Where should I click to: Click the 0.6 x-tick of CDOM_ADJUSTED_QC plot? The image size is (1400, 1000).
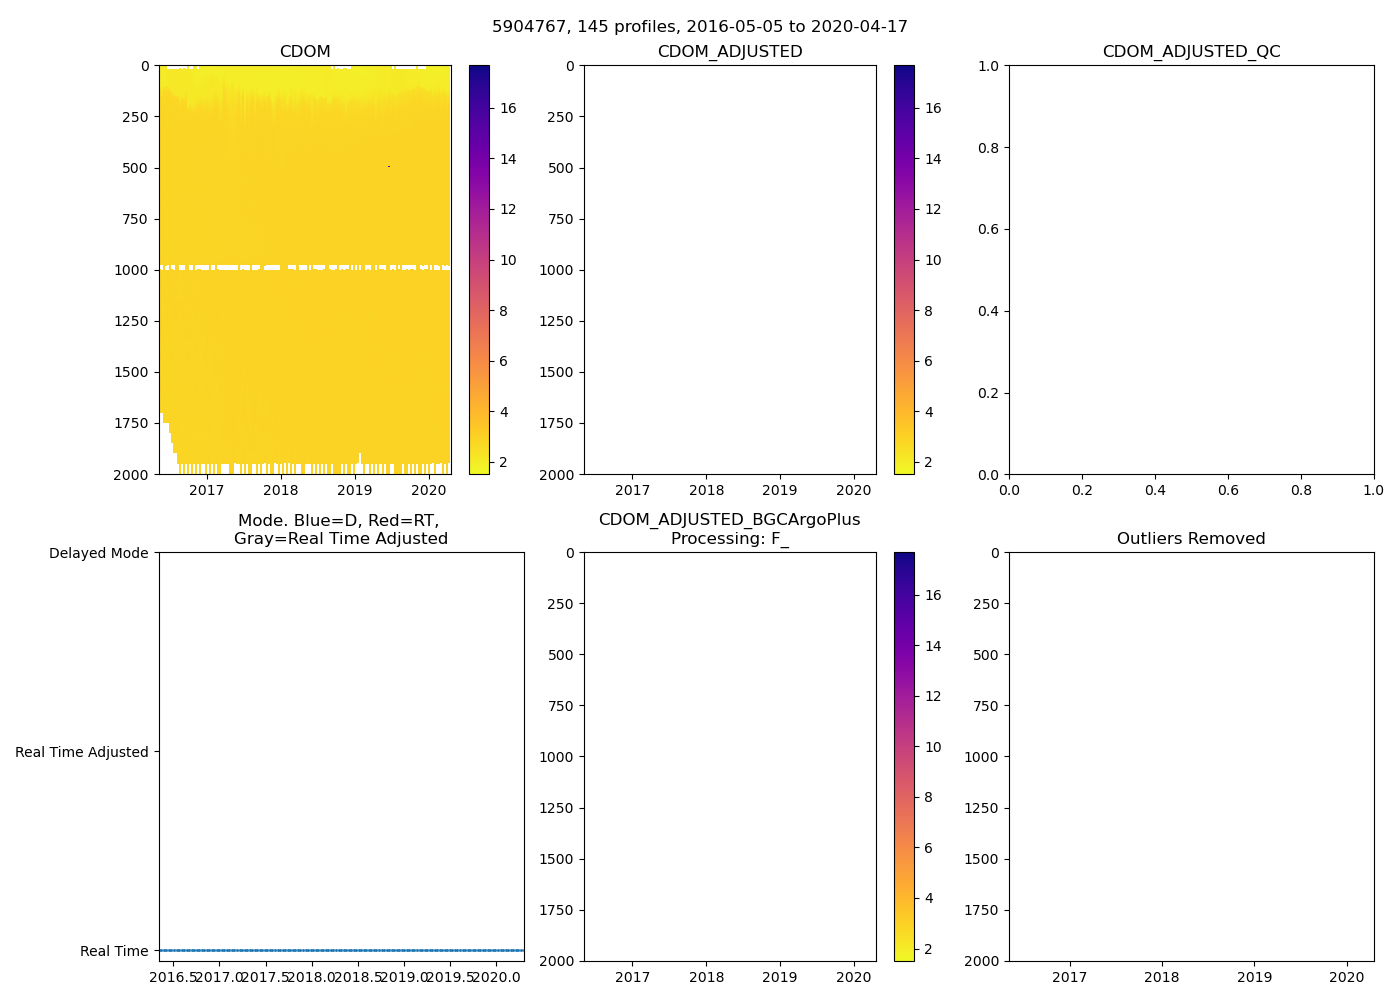(1228, 490)
